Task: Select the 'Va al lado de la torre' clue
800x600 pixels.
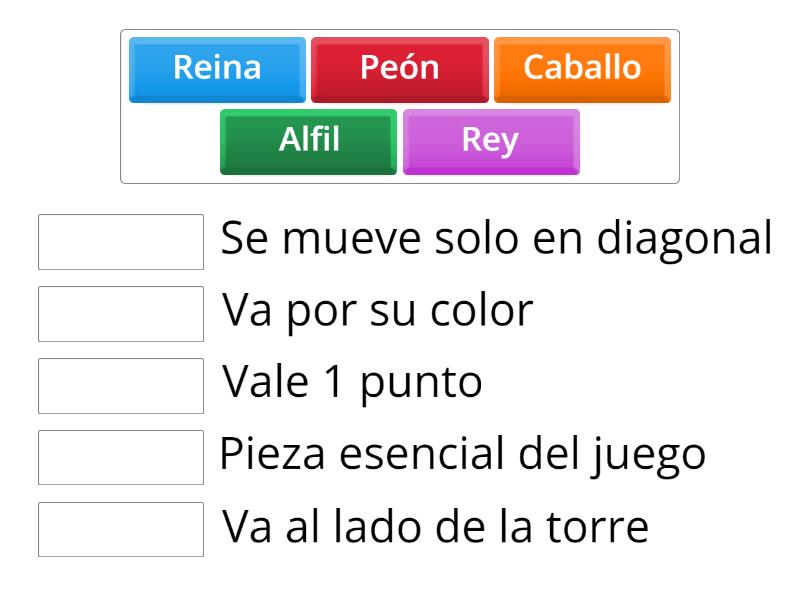Action: (435, 529)
